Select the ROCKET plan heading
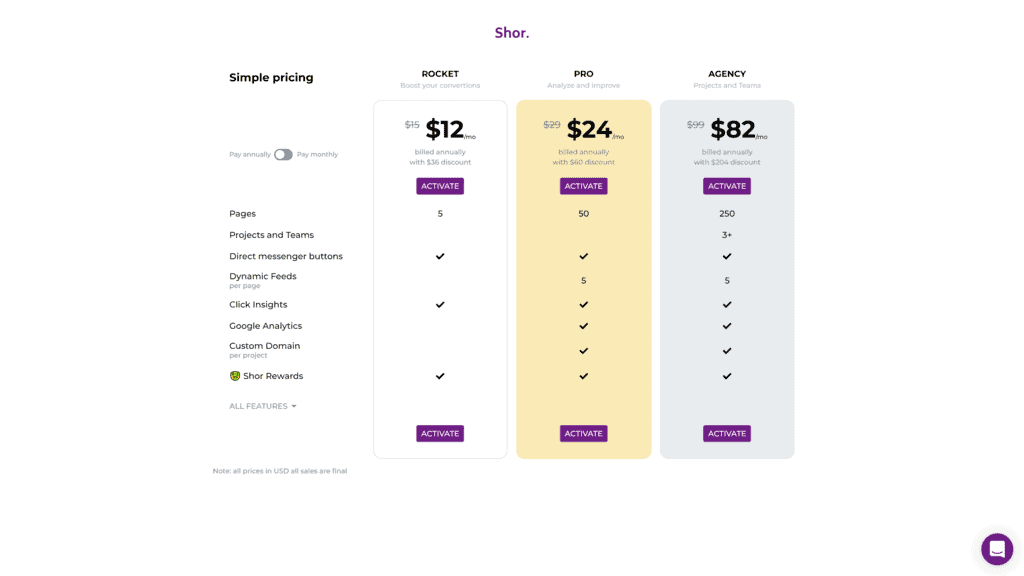The image size is (1024, 576). 440,74
